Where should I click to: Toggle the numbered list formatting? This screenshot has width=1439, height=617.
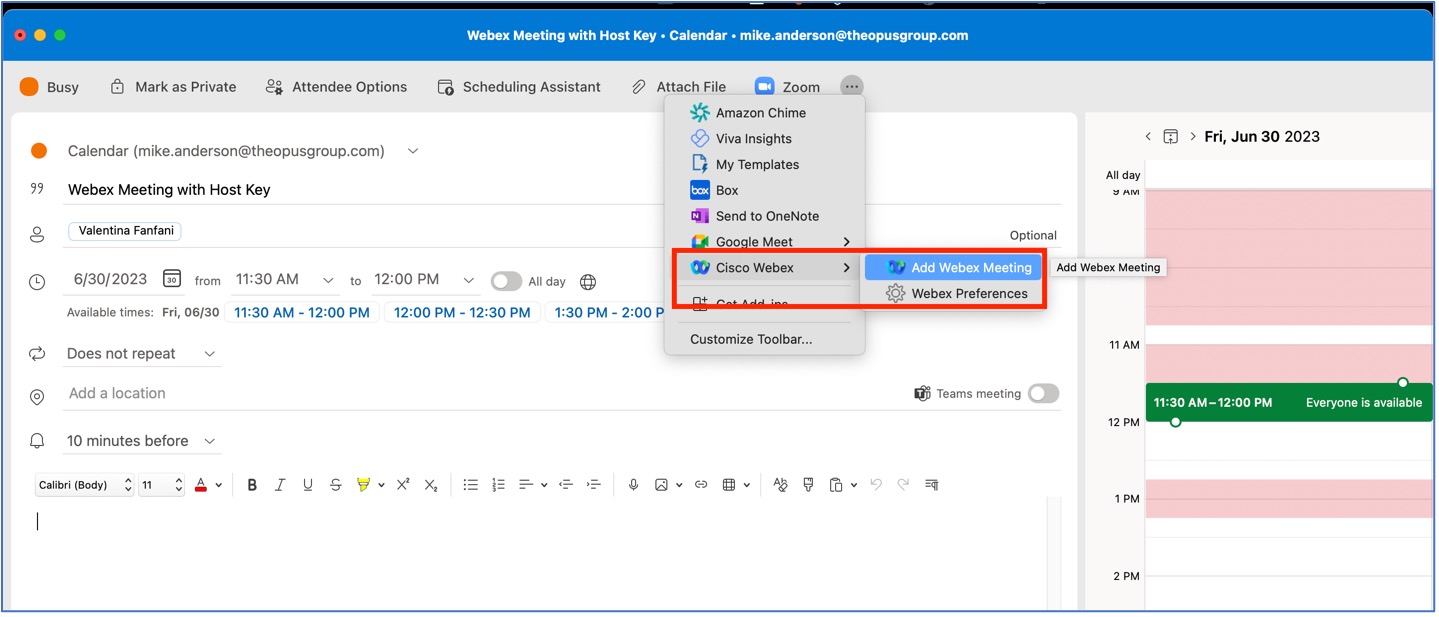pos(498,485)
